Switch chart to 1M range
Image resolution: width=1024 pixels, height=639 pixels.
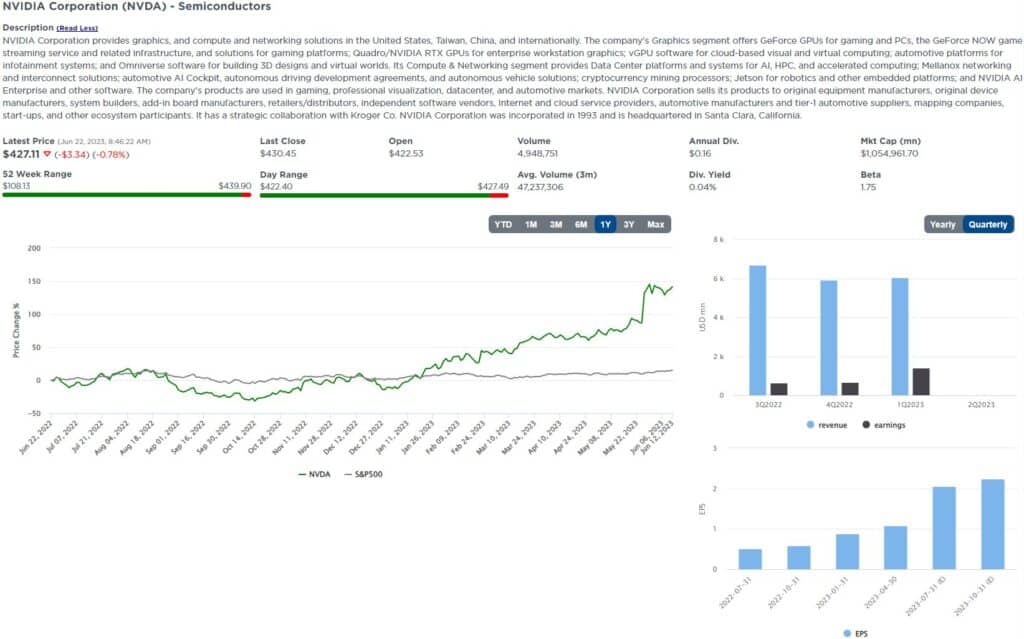(530, 224)
